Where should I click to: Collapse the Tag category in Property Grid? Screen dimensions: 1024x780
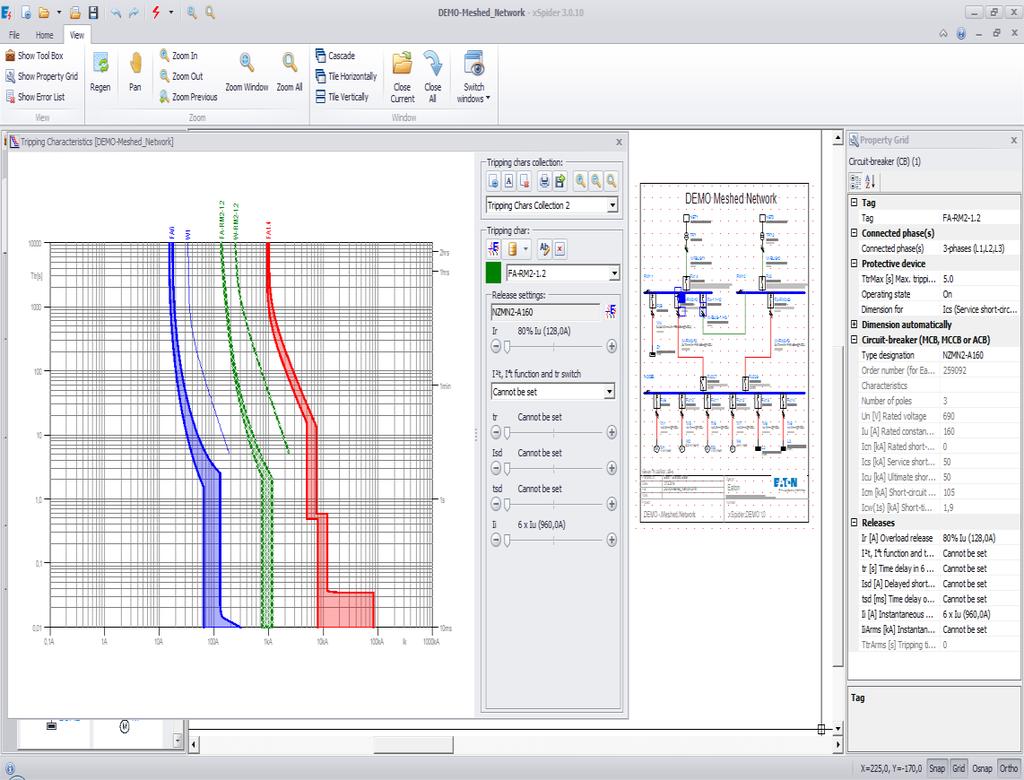pos(854,203)
